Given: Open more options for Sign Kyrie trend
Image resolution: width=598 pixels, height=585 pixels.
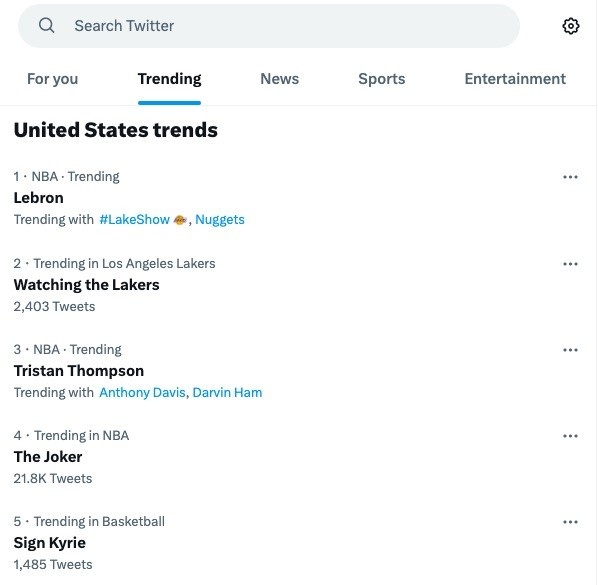Looking at the screenshot, I should pyautogui.click(x=570, y=522).
